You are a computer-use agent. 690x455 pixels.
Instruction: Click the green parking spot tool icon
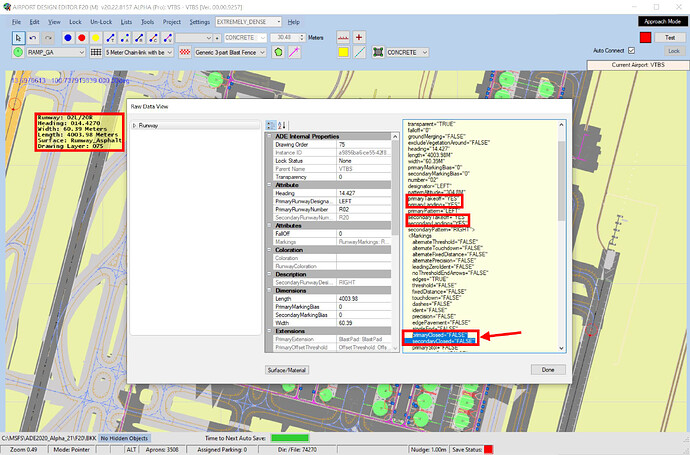[18, 52]
